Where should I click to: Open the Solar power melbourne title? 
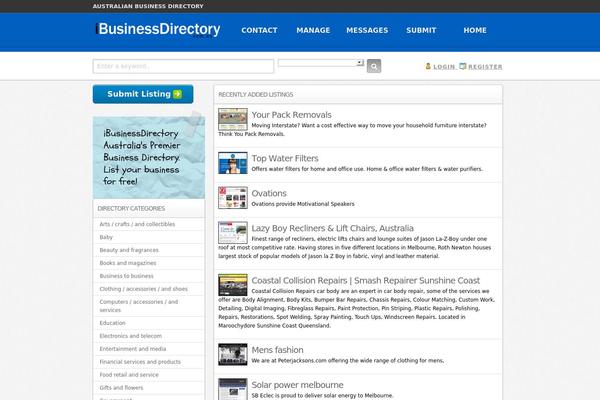click(x=297, y=385)
